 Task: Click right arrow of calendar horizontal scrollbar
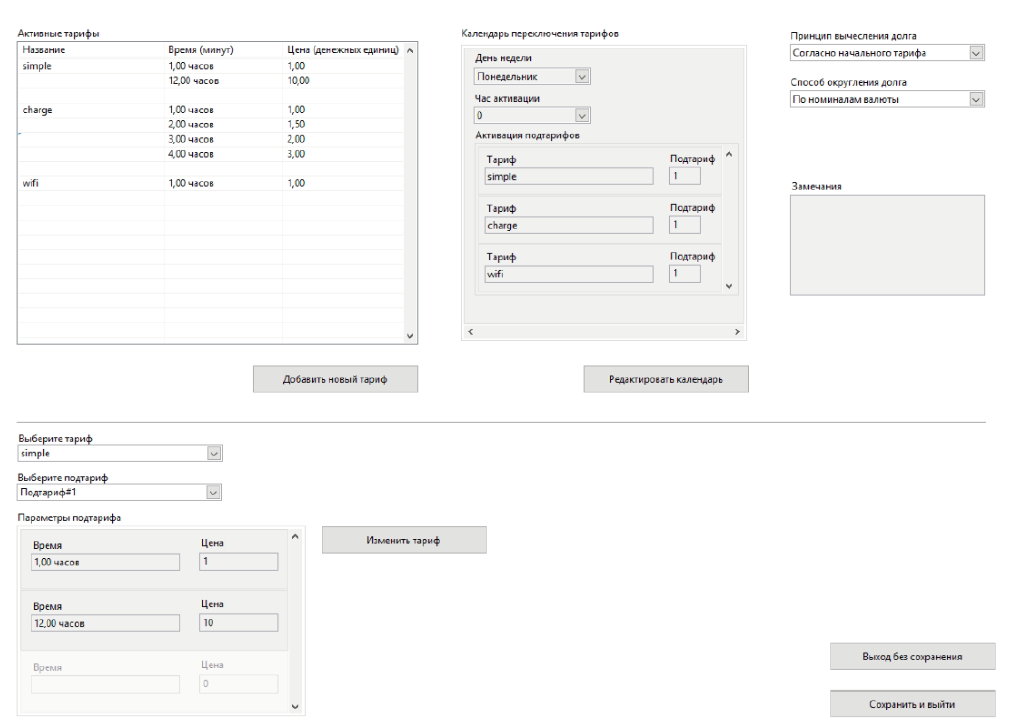(737, 331)
